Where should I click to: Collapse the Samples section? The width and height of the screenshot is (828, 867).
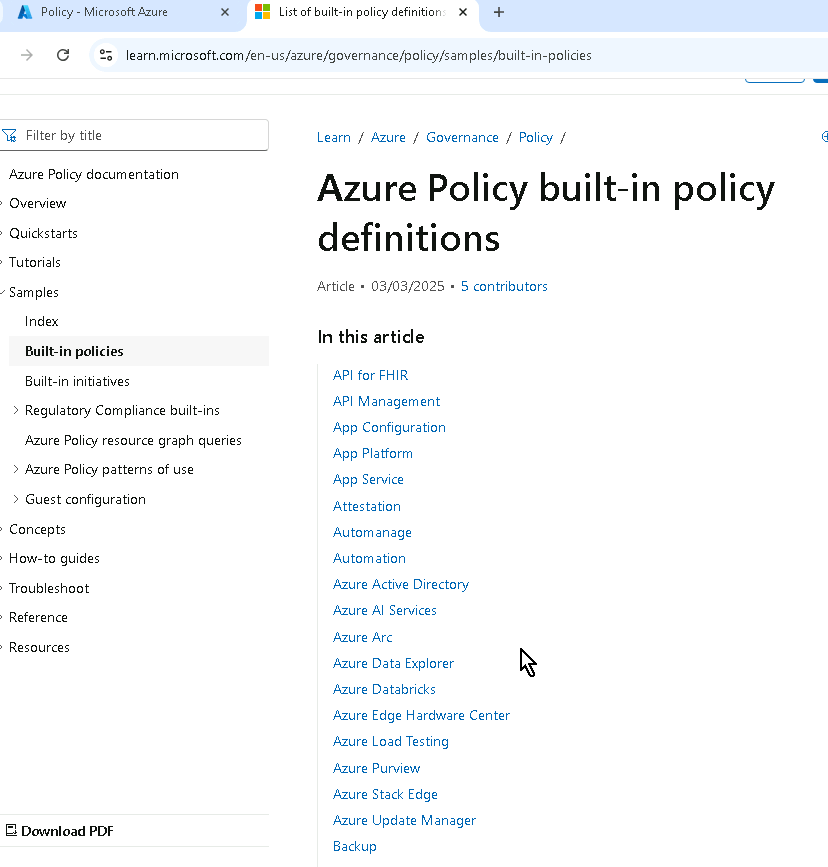click(34, 293)
